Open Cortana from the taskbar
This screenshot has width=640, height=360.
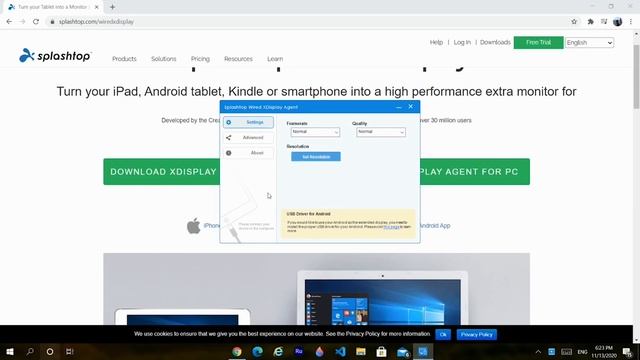49,351
